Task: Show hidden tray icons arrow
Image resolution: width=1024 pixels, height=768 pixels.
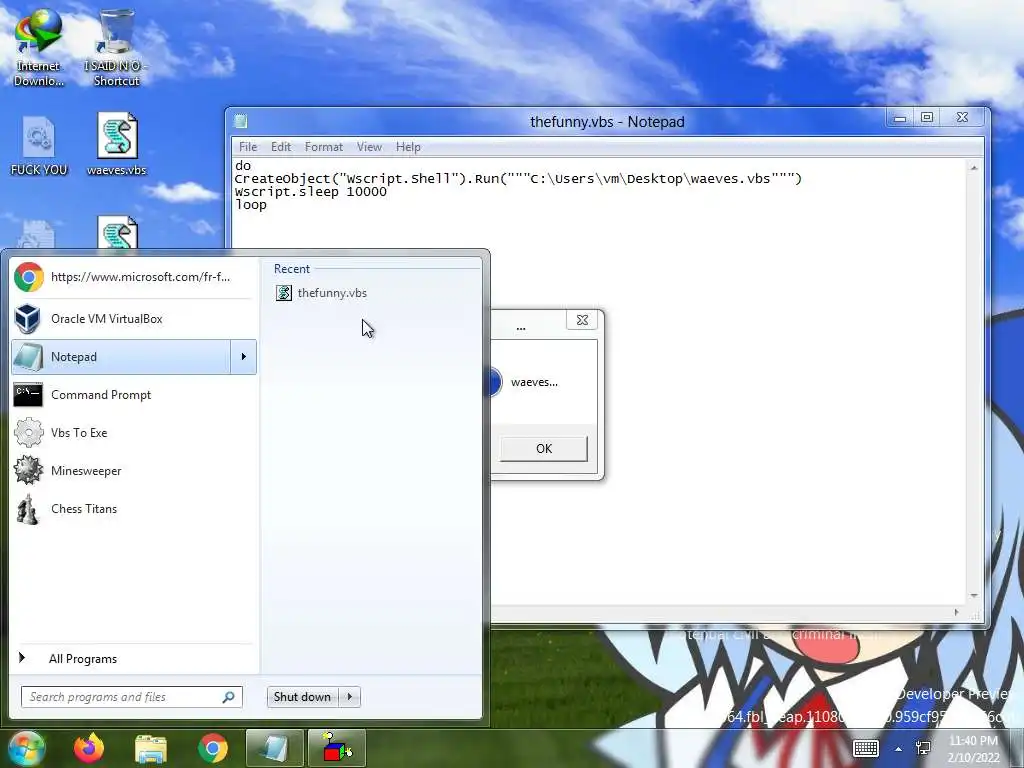Action: (899, 749)
